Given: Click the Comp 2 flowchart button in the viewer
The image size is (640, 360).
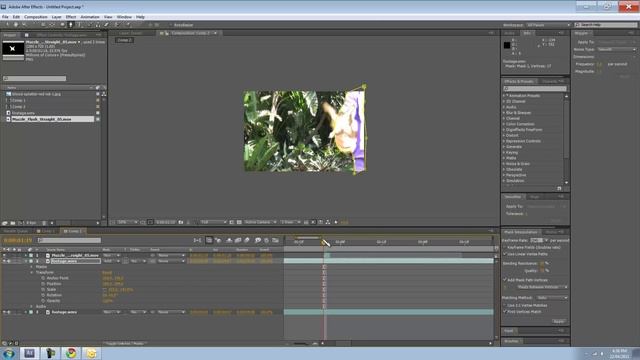Looking at the screenshot, I should [x=124, y=40].
